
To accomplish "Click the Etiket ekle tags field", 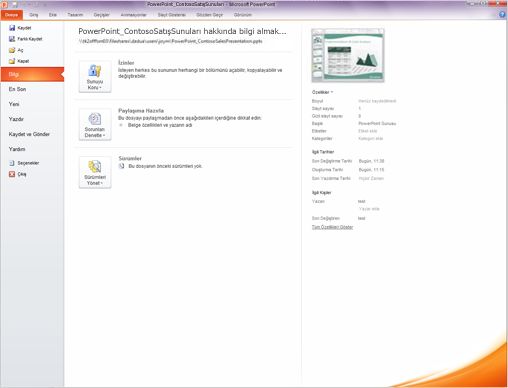I will pyautogui.click(x=368, y=131).
